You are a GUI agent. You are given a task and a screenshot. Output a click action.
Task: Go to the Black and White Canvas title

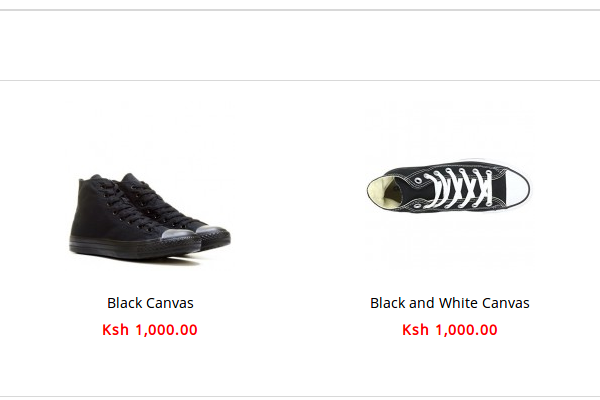(449, 302)
